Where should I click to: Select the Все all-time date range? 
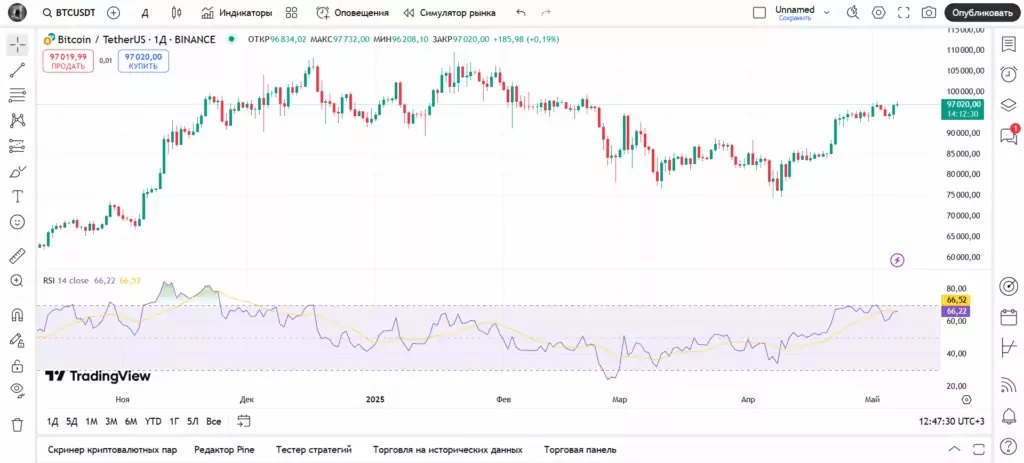[214, 421]
